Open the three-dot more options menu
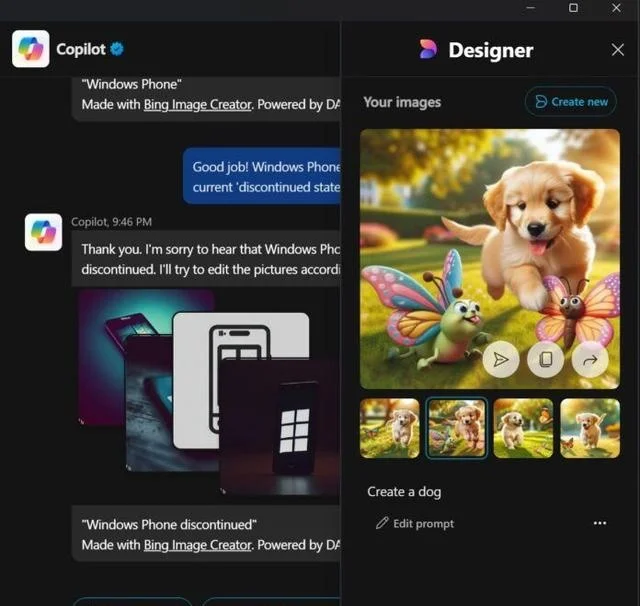 [x=600, y=523]
